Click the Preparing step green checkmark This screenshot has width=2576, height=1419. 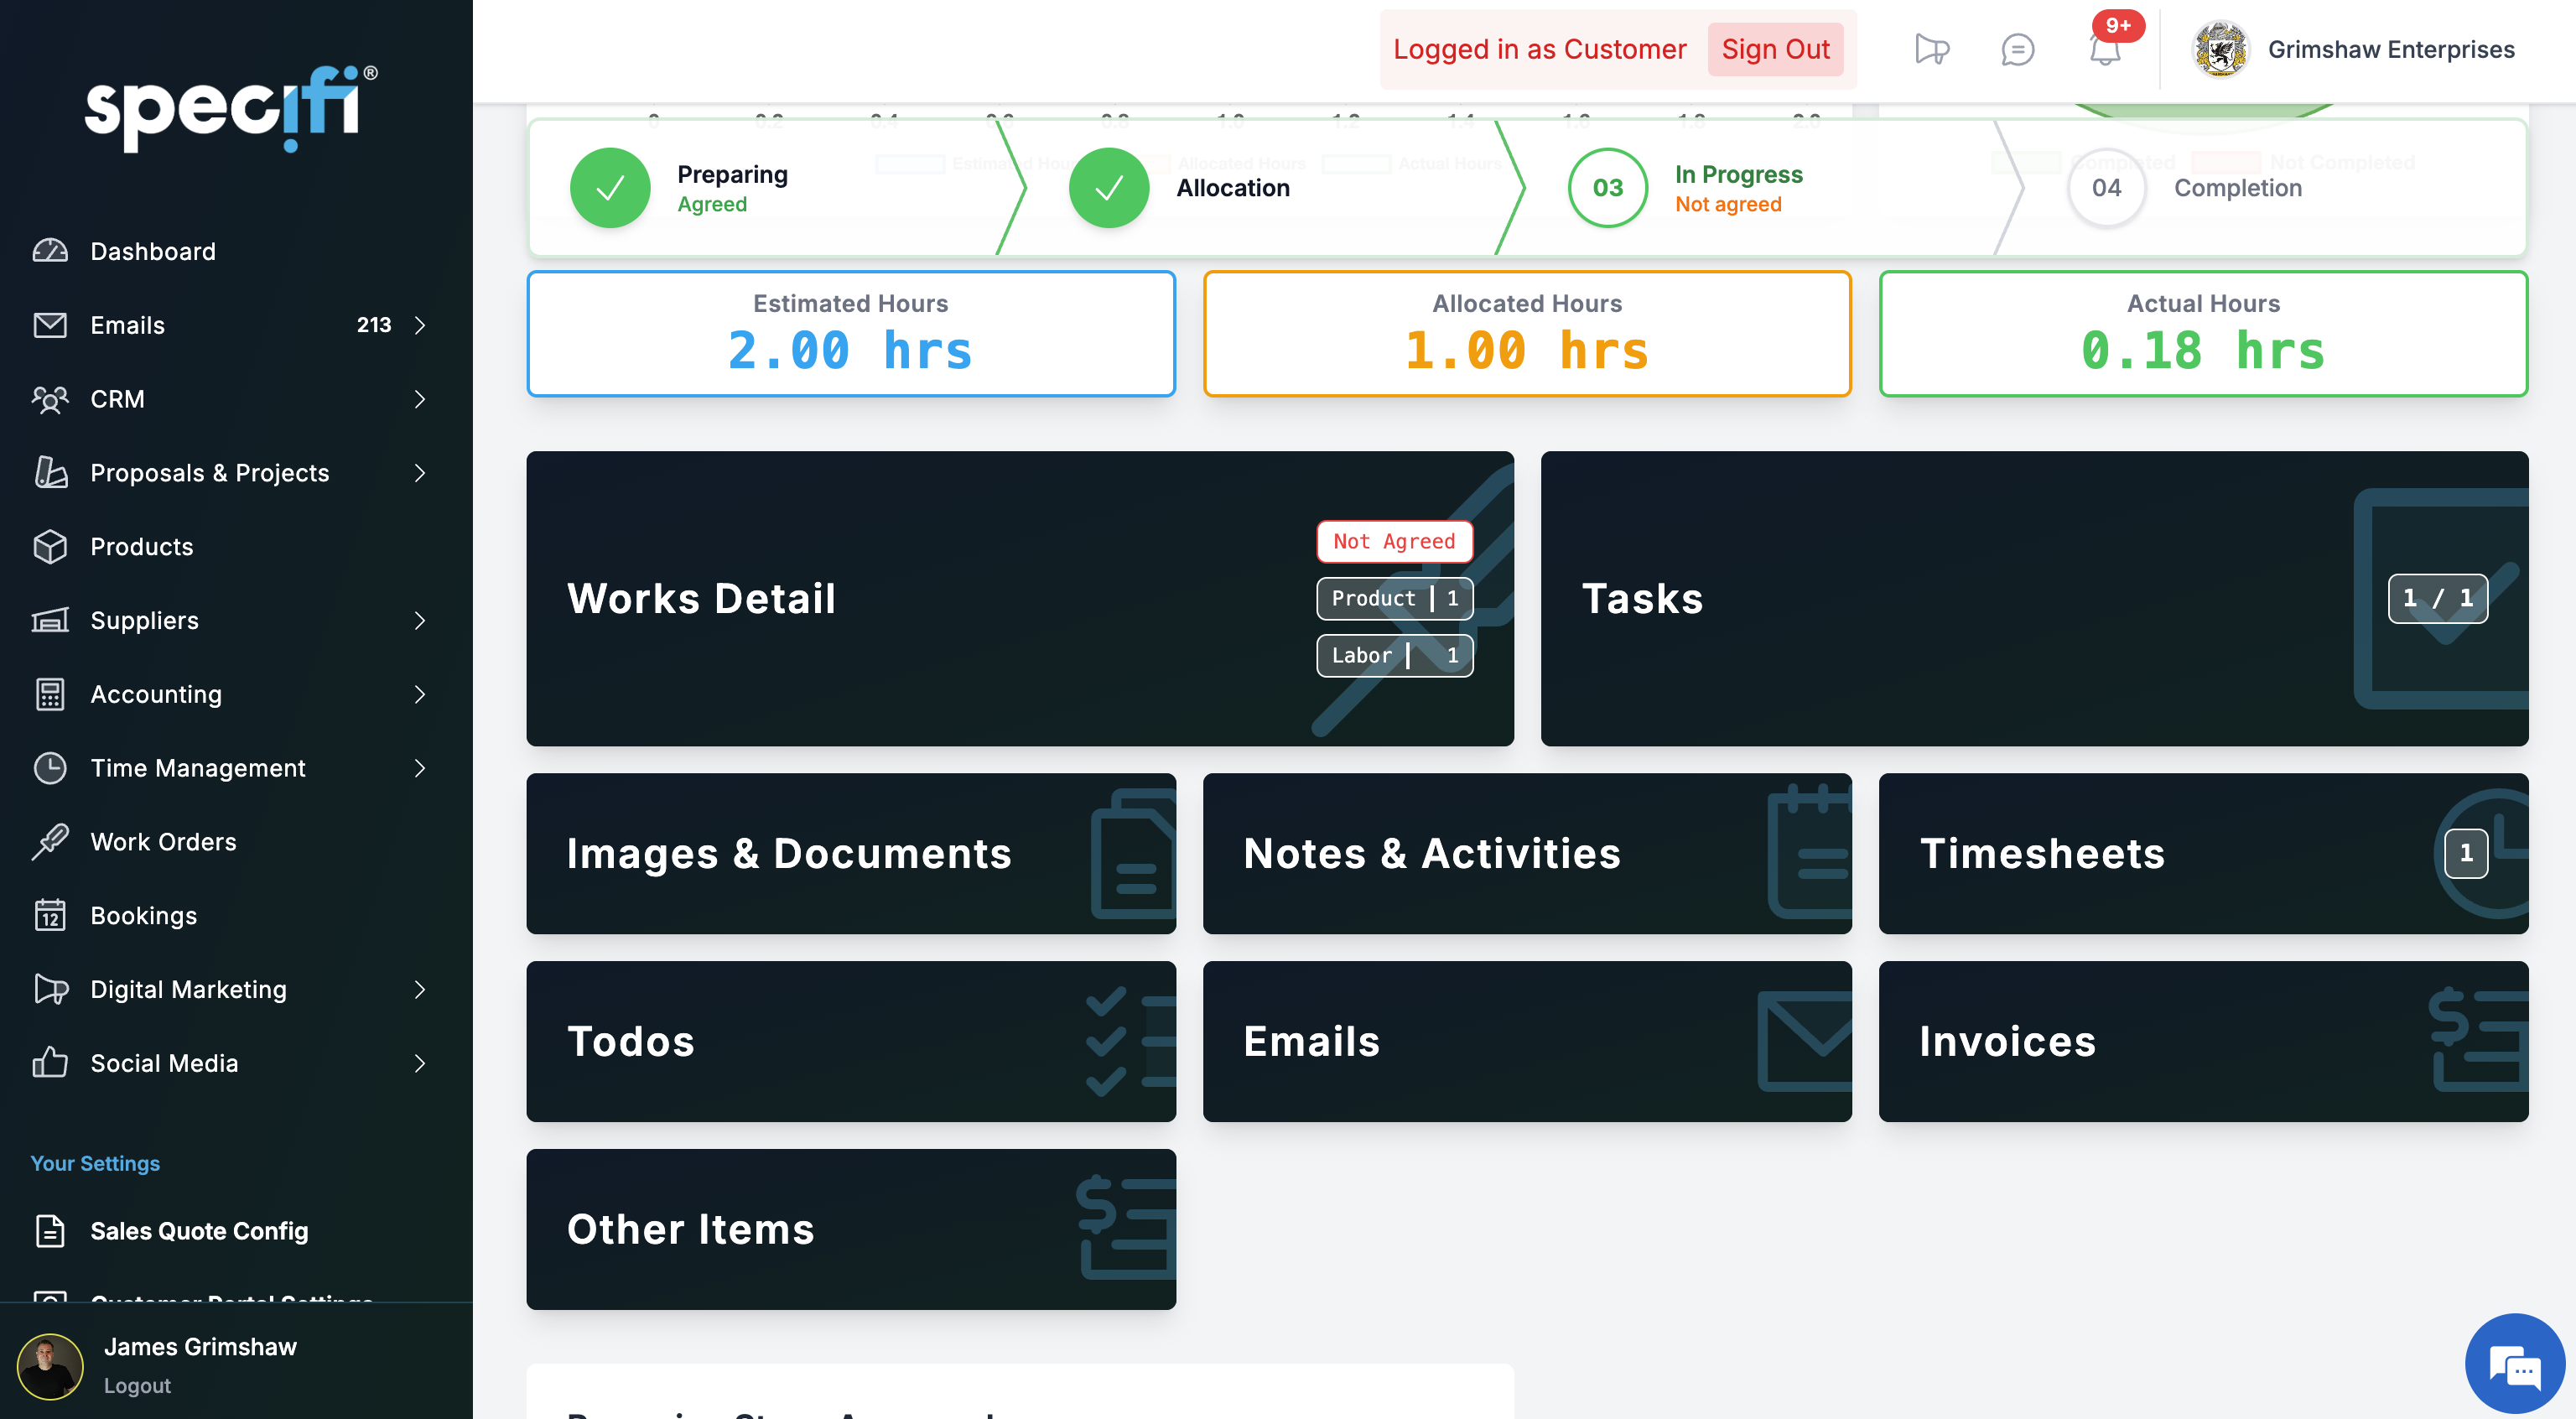coord(610,188)
